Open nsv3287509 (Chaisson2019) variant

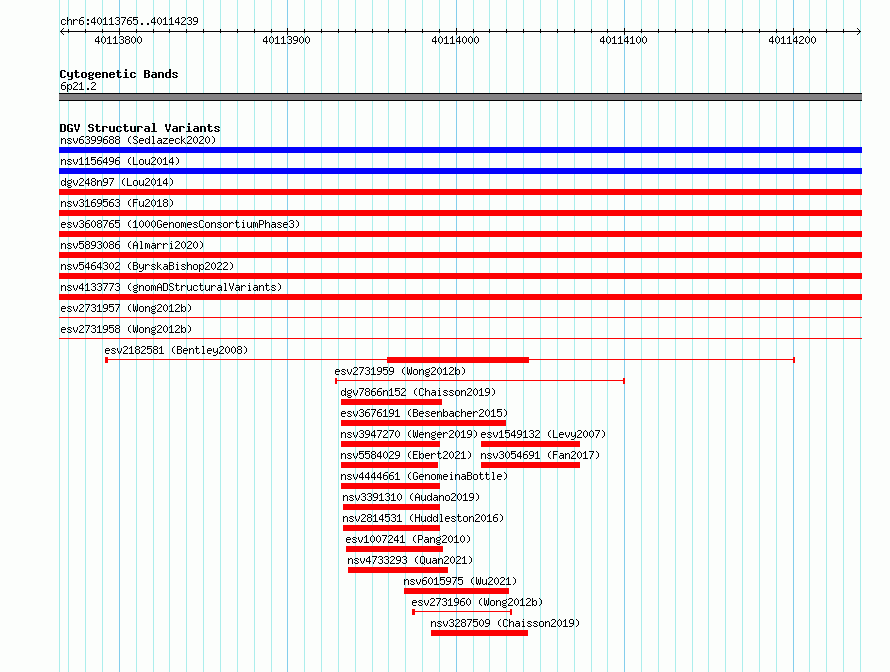click(x=505, y=623)
